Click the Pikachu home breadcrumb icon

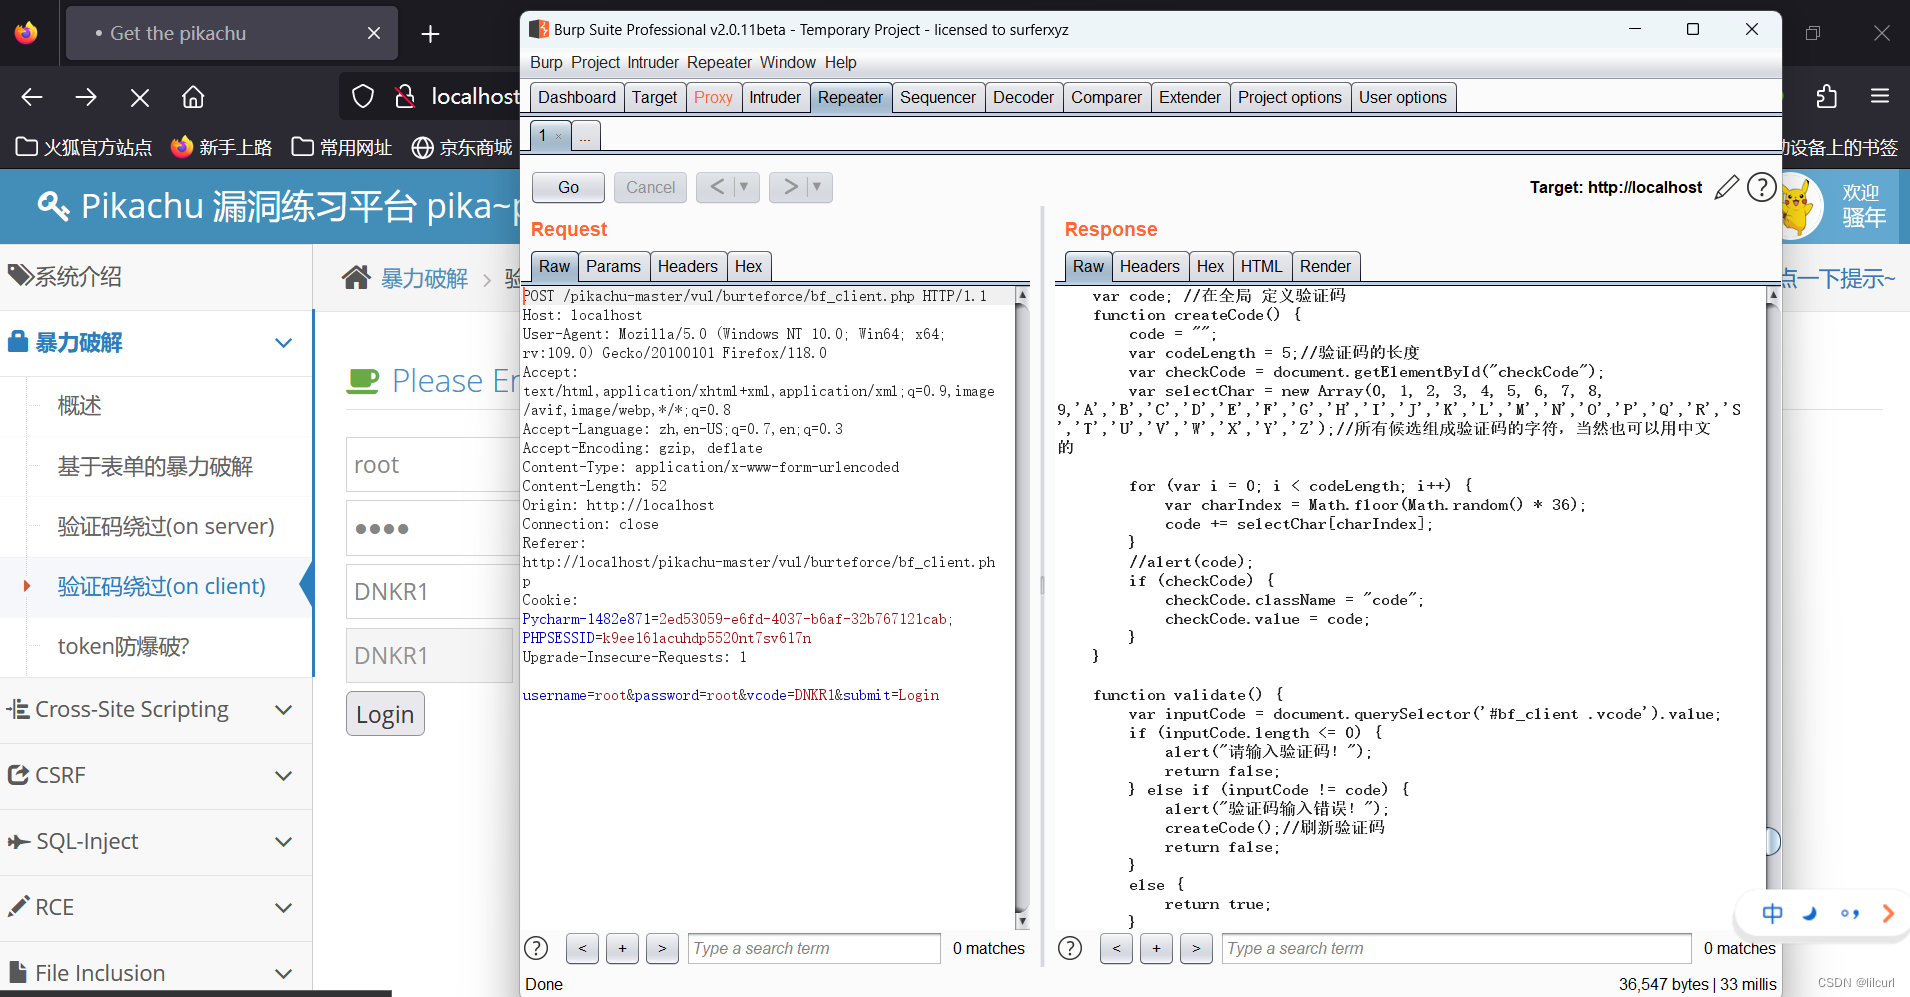click(x=356, y=277)
